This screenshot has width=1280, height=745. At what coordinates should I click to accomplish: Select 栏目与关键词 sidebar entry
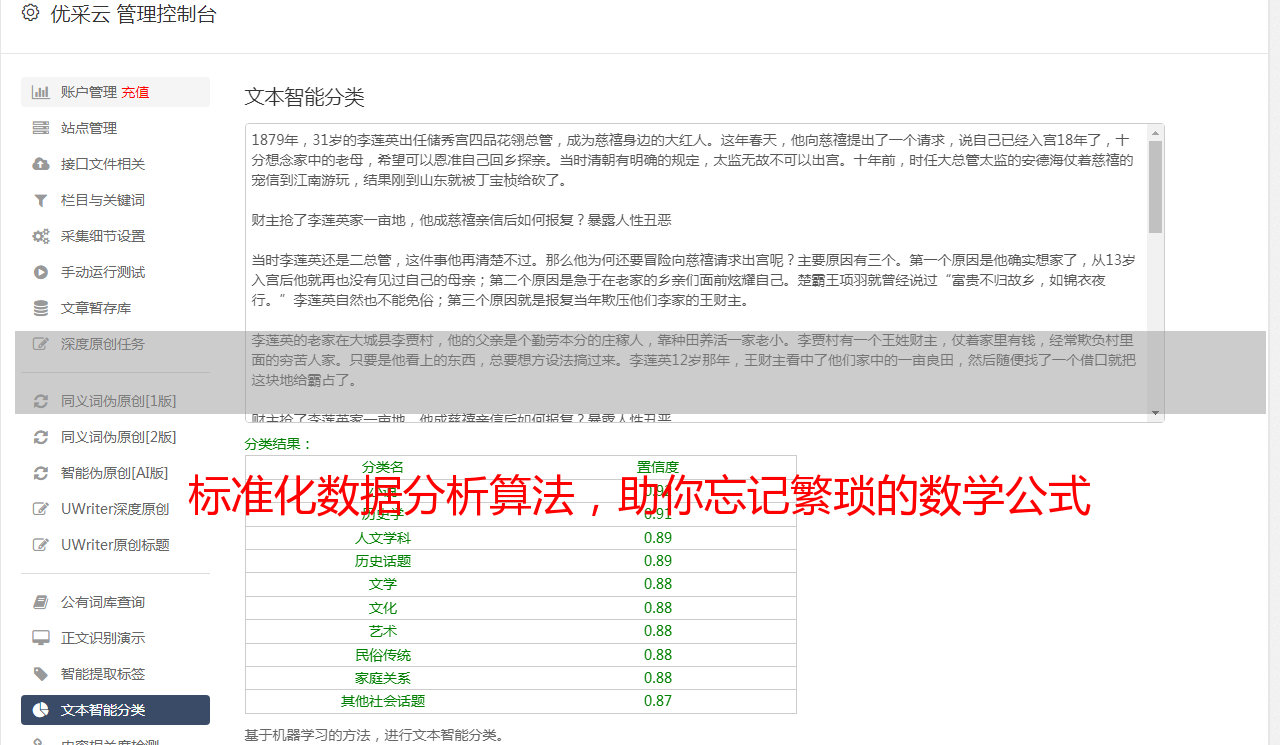tap(115, 200)
